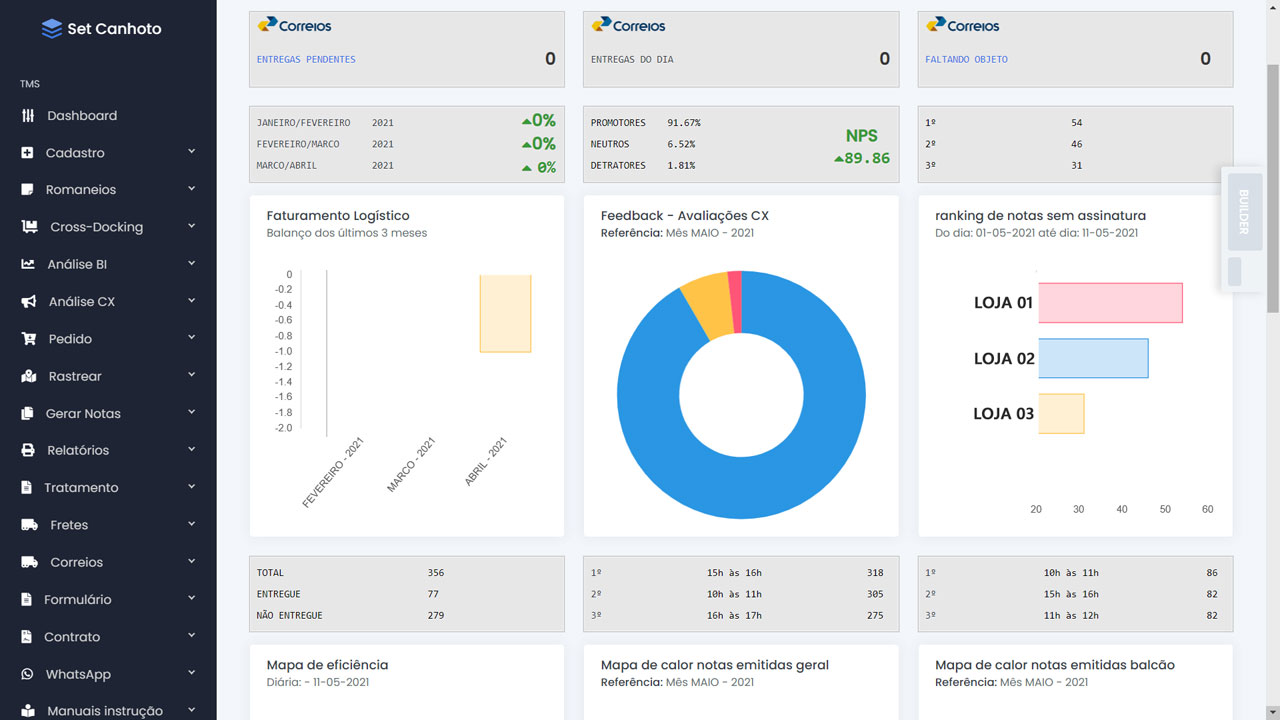
Task: Open the BUILDER side panel tab
Action: [1243, 212]
